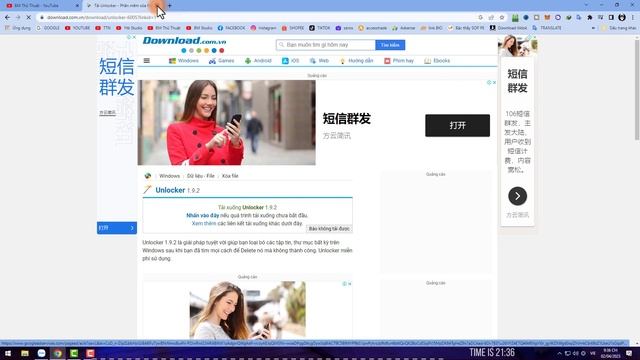Click the site search input field
The image size is (640, 360).
click(326, 45)
